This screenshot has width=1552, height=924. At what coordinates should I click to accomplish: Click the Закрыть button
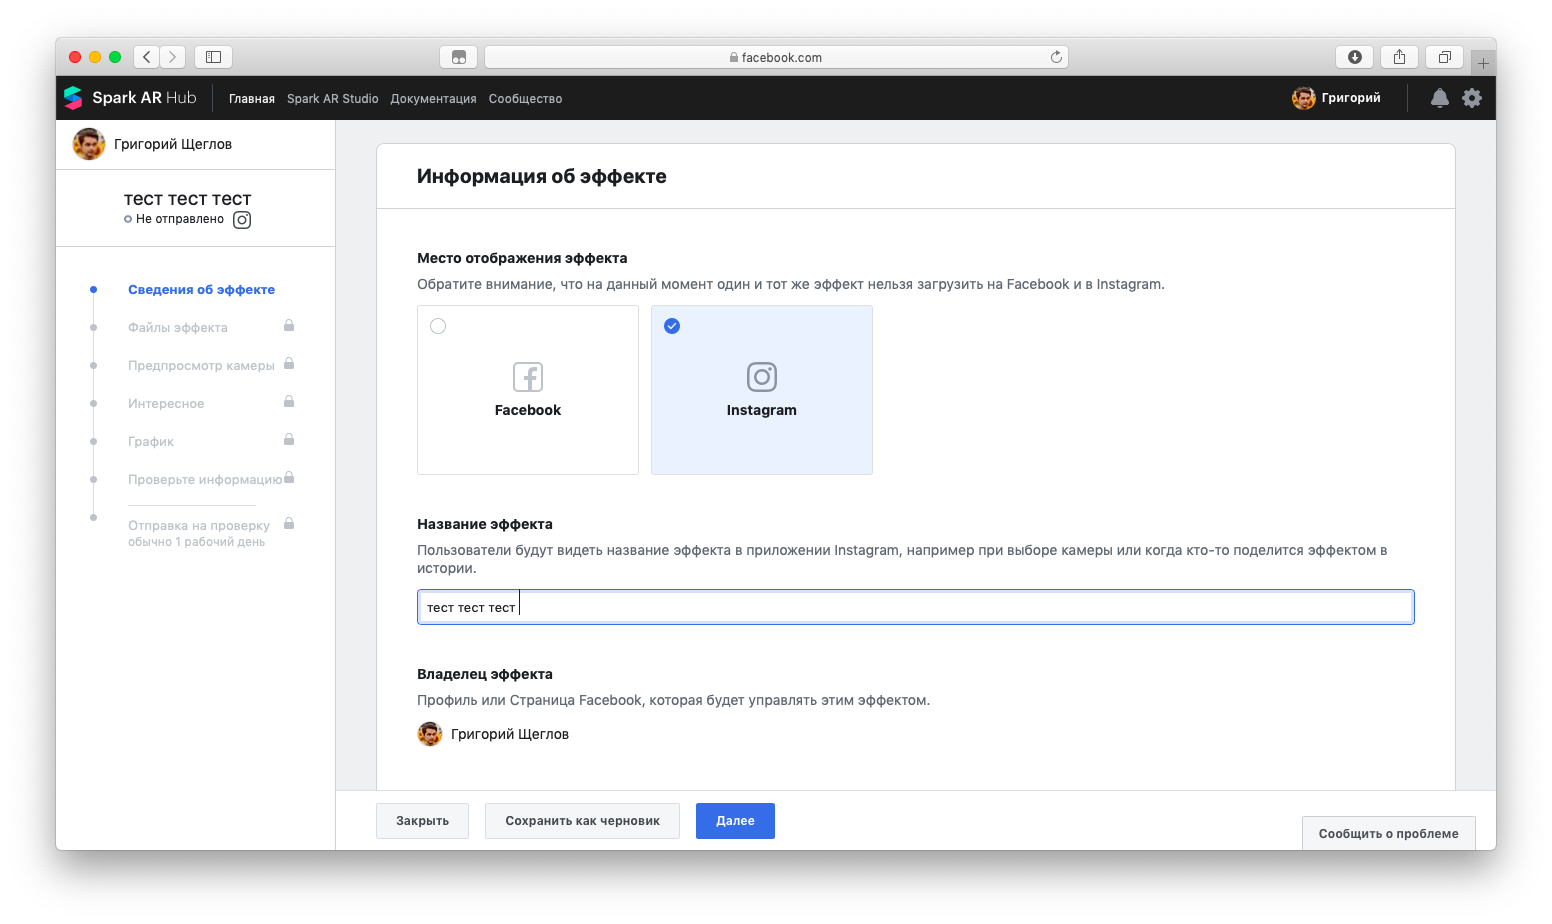(422, 821)
